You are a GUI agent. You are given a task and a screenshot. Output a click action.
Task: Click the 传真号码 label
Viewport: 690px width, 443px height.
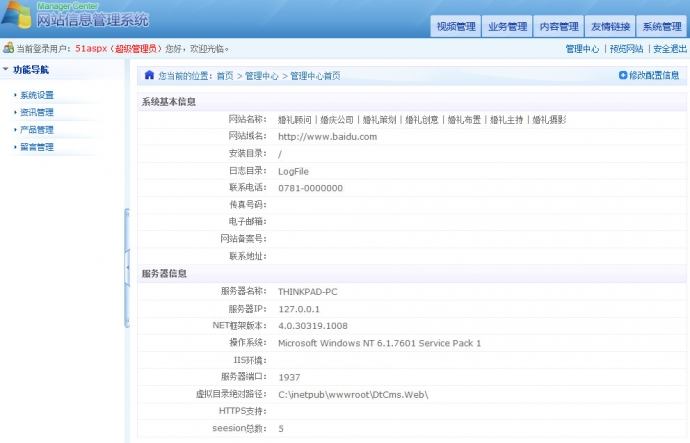[248, 205]
